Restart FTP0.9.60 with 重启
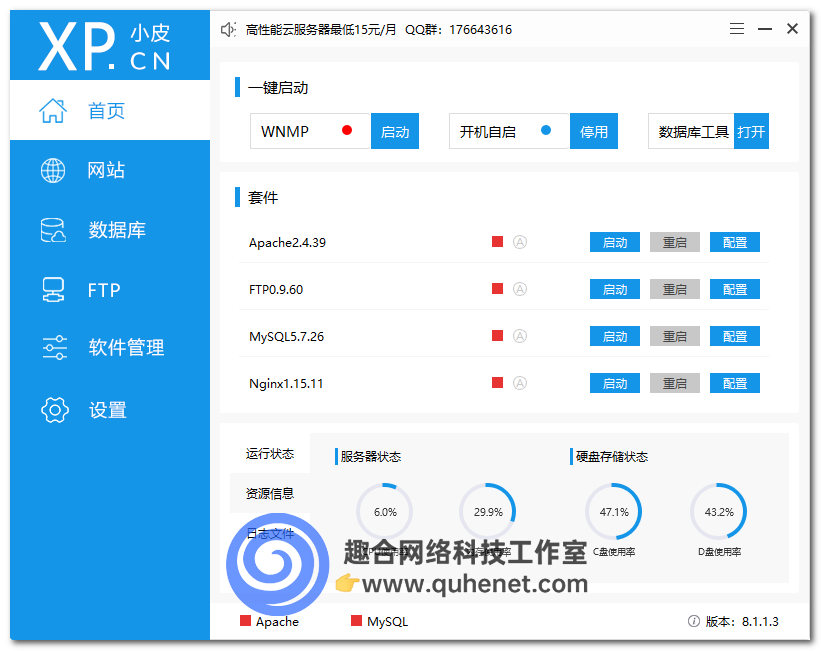Viewport: 821px width, 651px height. click(675, 289)
